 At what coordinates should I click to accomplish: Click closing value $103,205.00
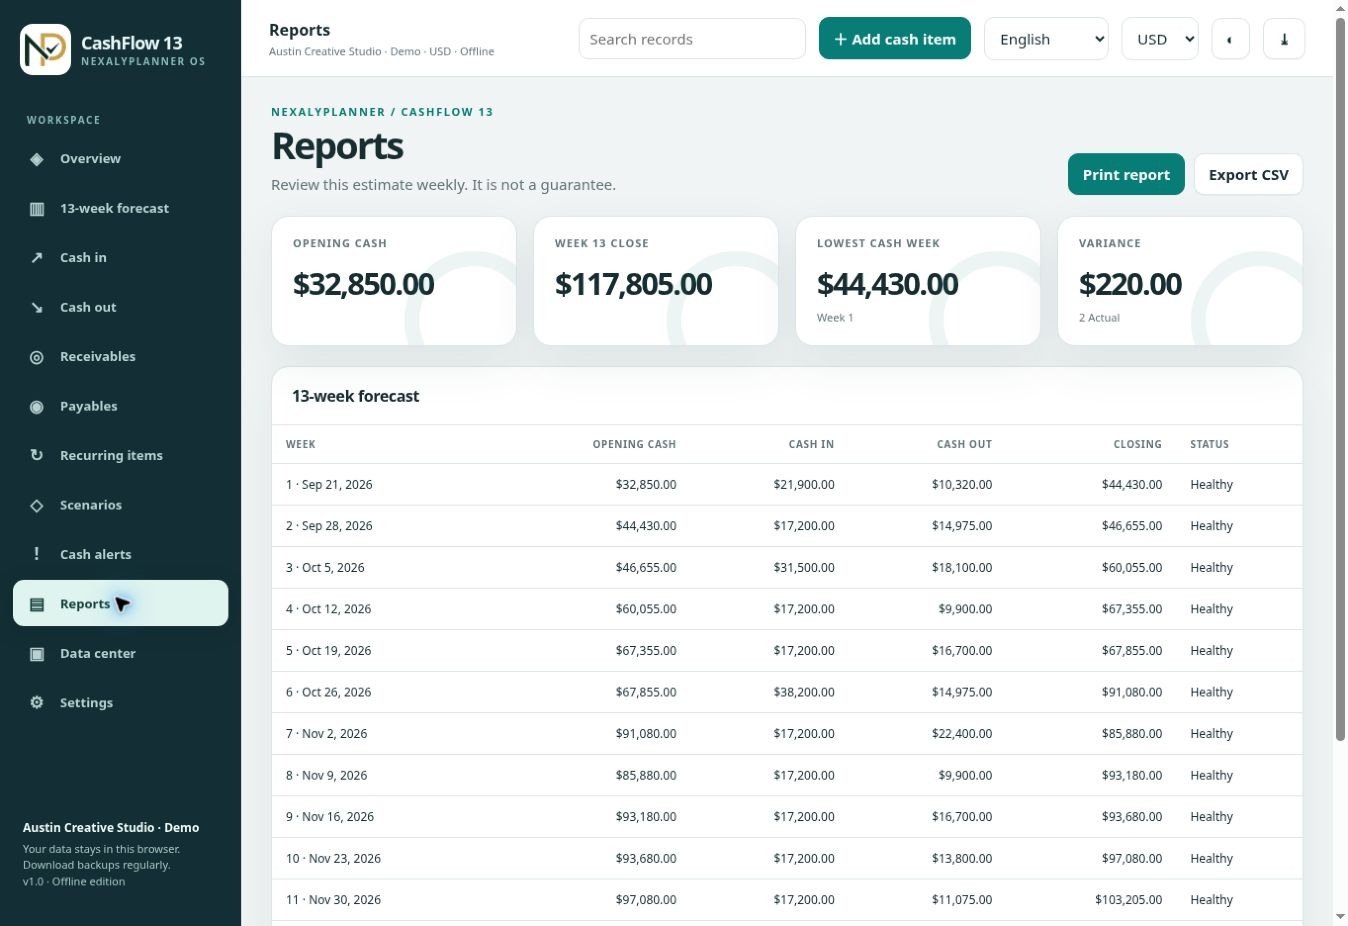[x=1129, y=900]
